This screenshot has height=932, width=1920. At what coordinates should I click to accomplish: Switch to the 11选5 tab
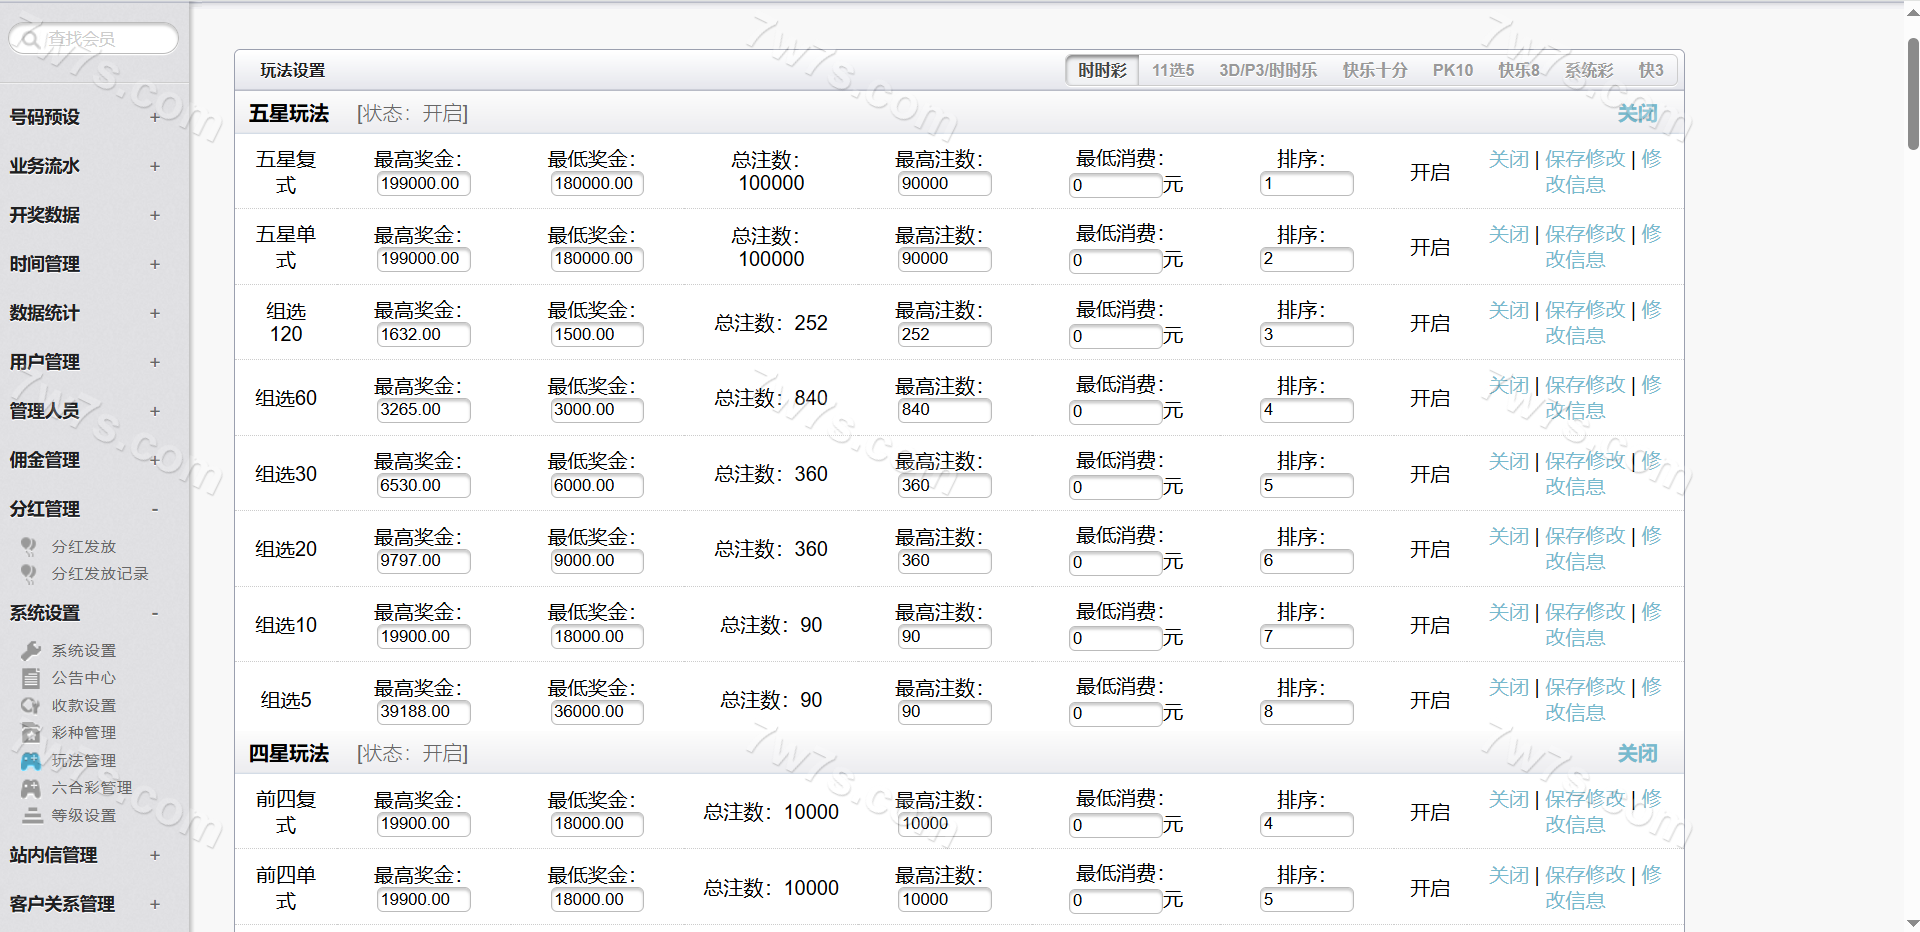(1172, 71)
